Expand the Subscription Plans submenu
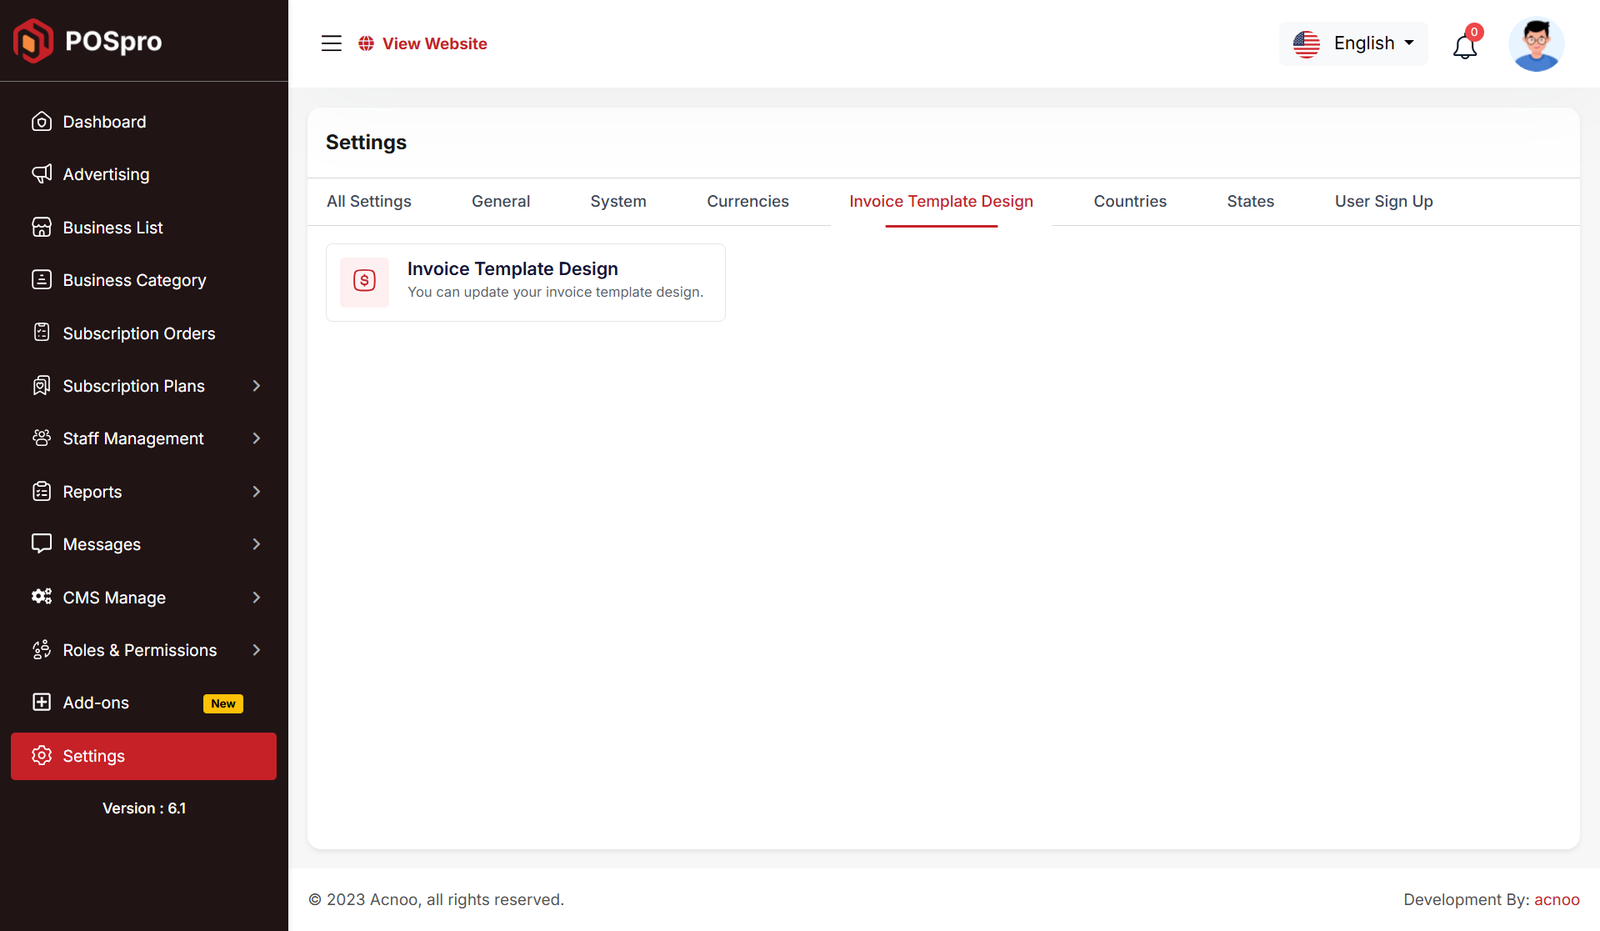This screenshot has height=931, width=1600. [x=256, y=386]
